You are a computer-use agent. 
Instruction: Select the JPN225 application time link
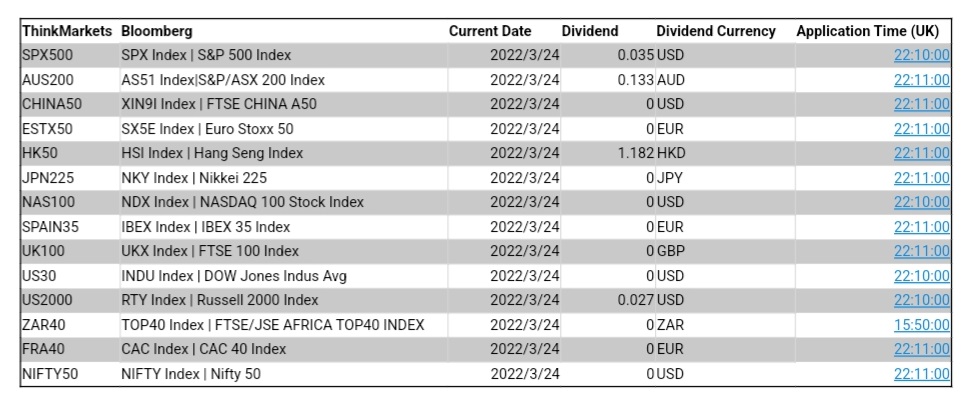(921, 178)
